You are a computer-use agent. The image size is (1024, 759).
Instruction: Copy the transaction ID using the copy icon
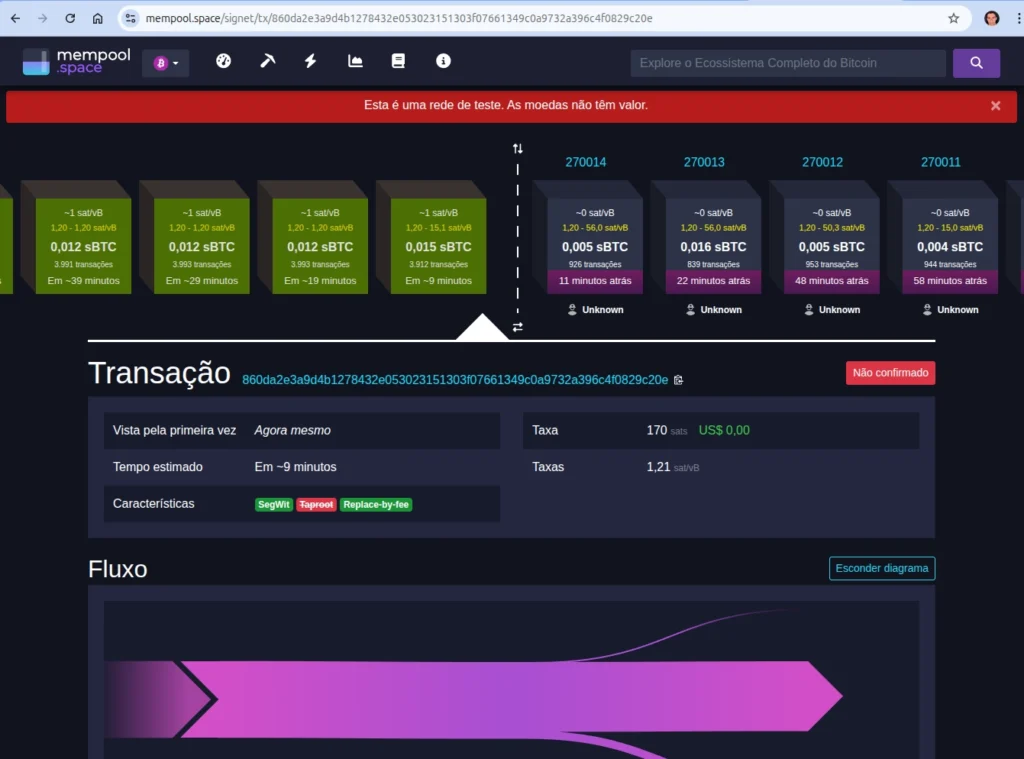coord(679,380)
